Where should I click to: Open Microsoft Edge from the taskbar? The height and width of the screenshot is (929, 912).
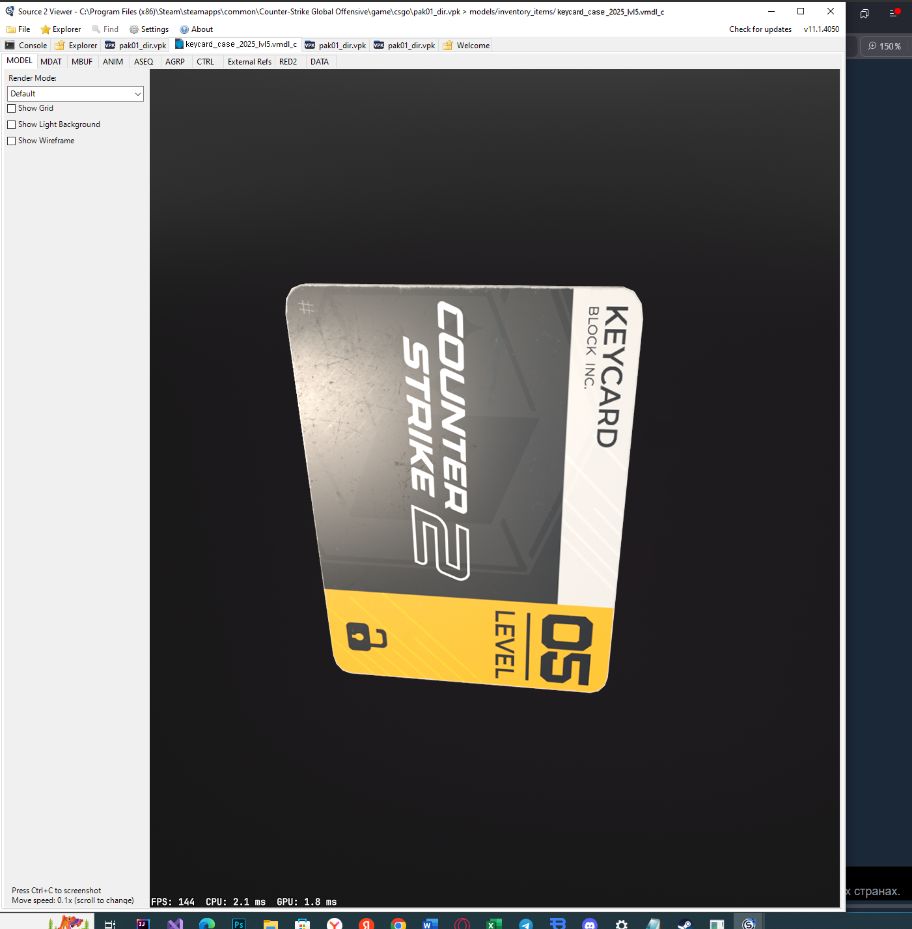click(x=207, y=924)
